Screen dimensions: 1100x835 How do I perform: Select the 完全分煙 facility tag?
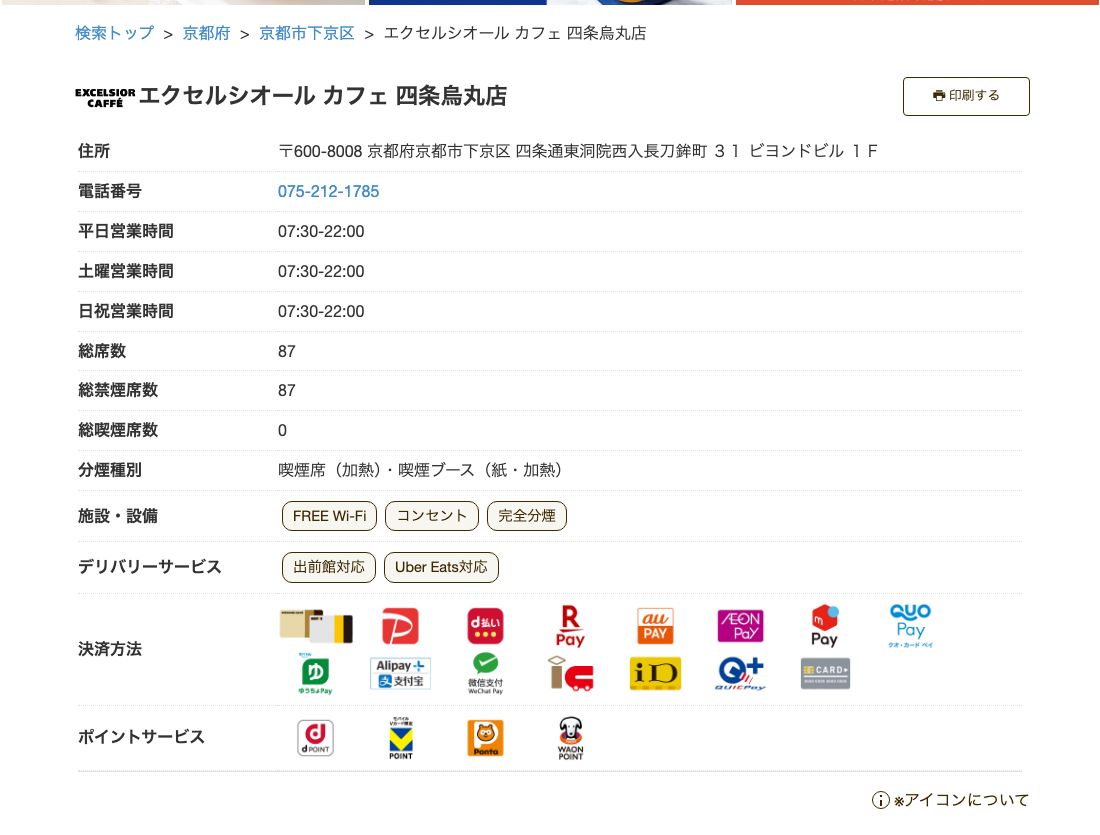click(527, 516)
